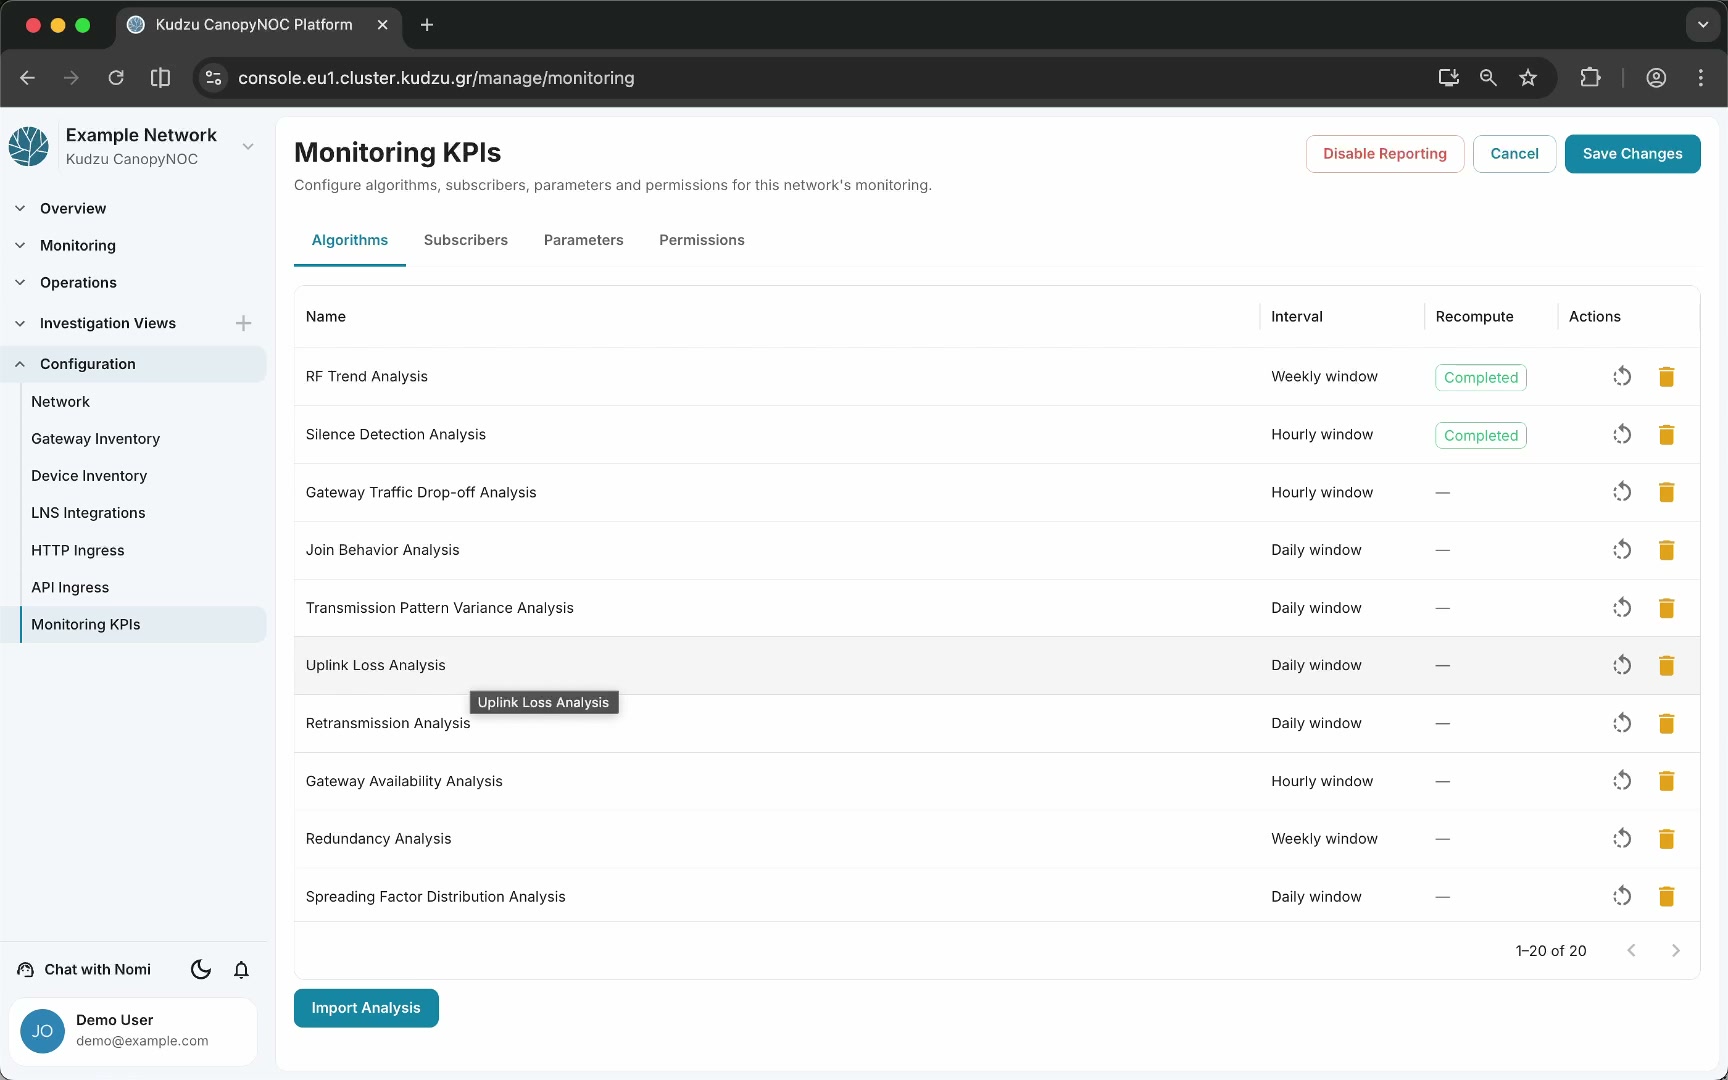Open browser extensions icon

1590,78
